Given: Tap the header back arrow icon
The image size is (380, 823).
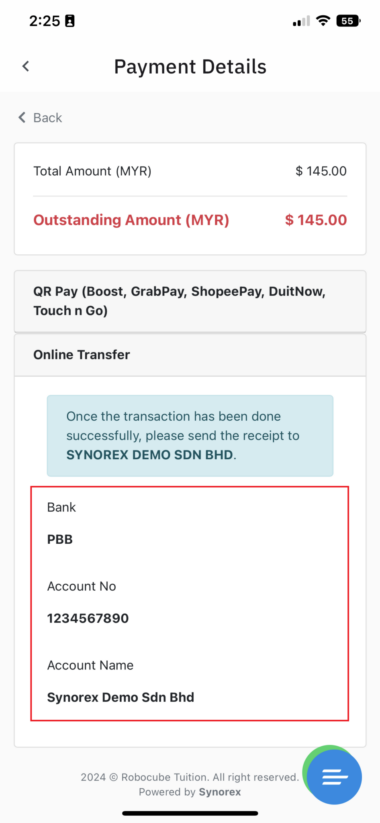Looking at the screenshot, I should click(x=25, y=66).
